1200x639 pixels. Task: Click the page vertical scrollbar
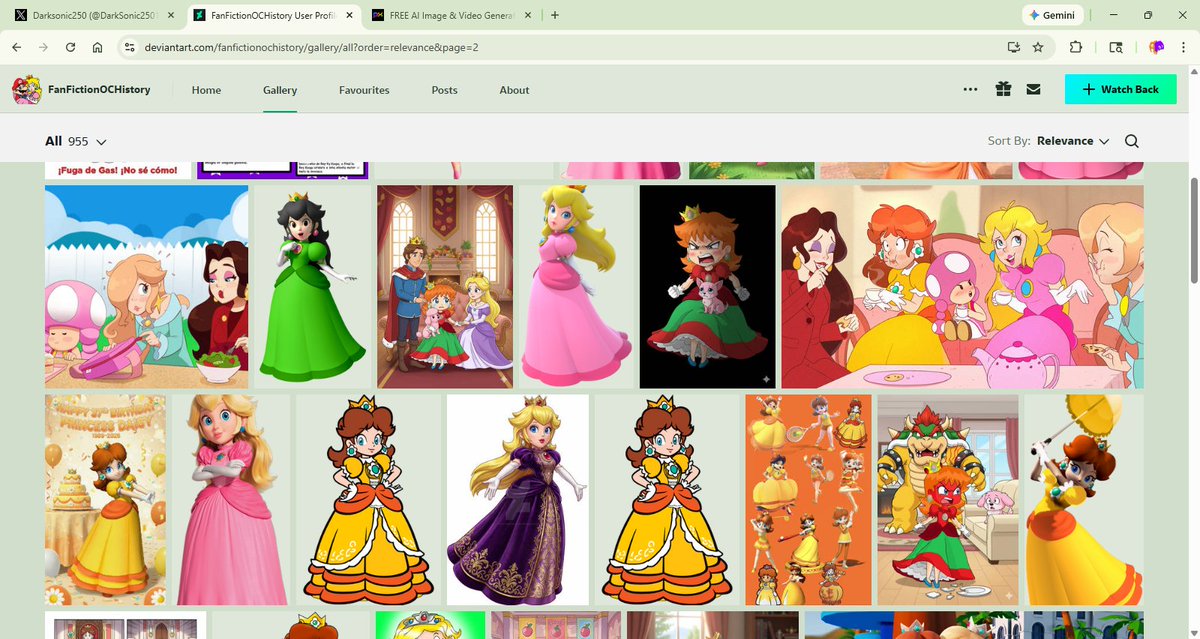pos(1193,230)
